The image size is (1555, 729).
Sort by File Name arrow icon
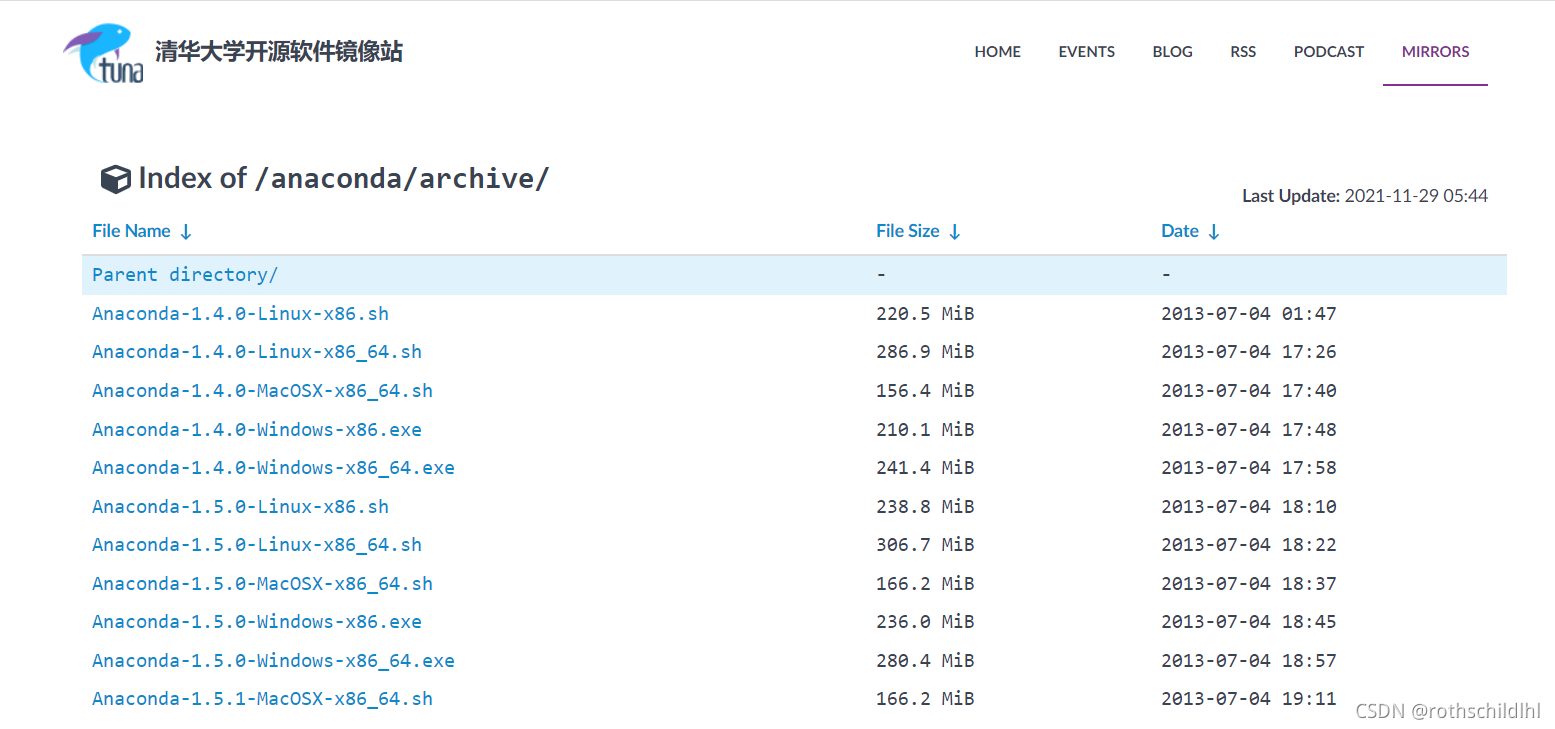coord(185,231)
